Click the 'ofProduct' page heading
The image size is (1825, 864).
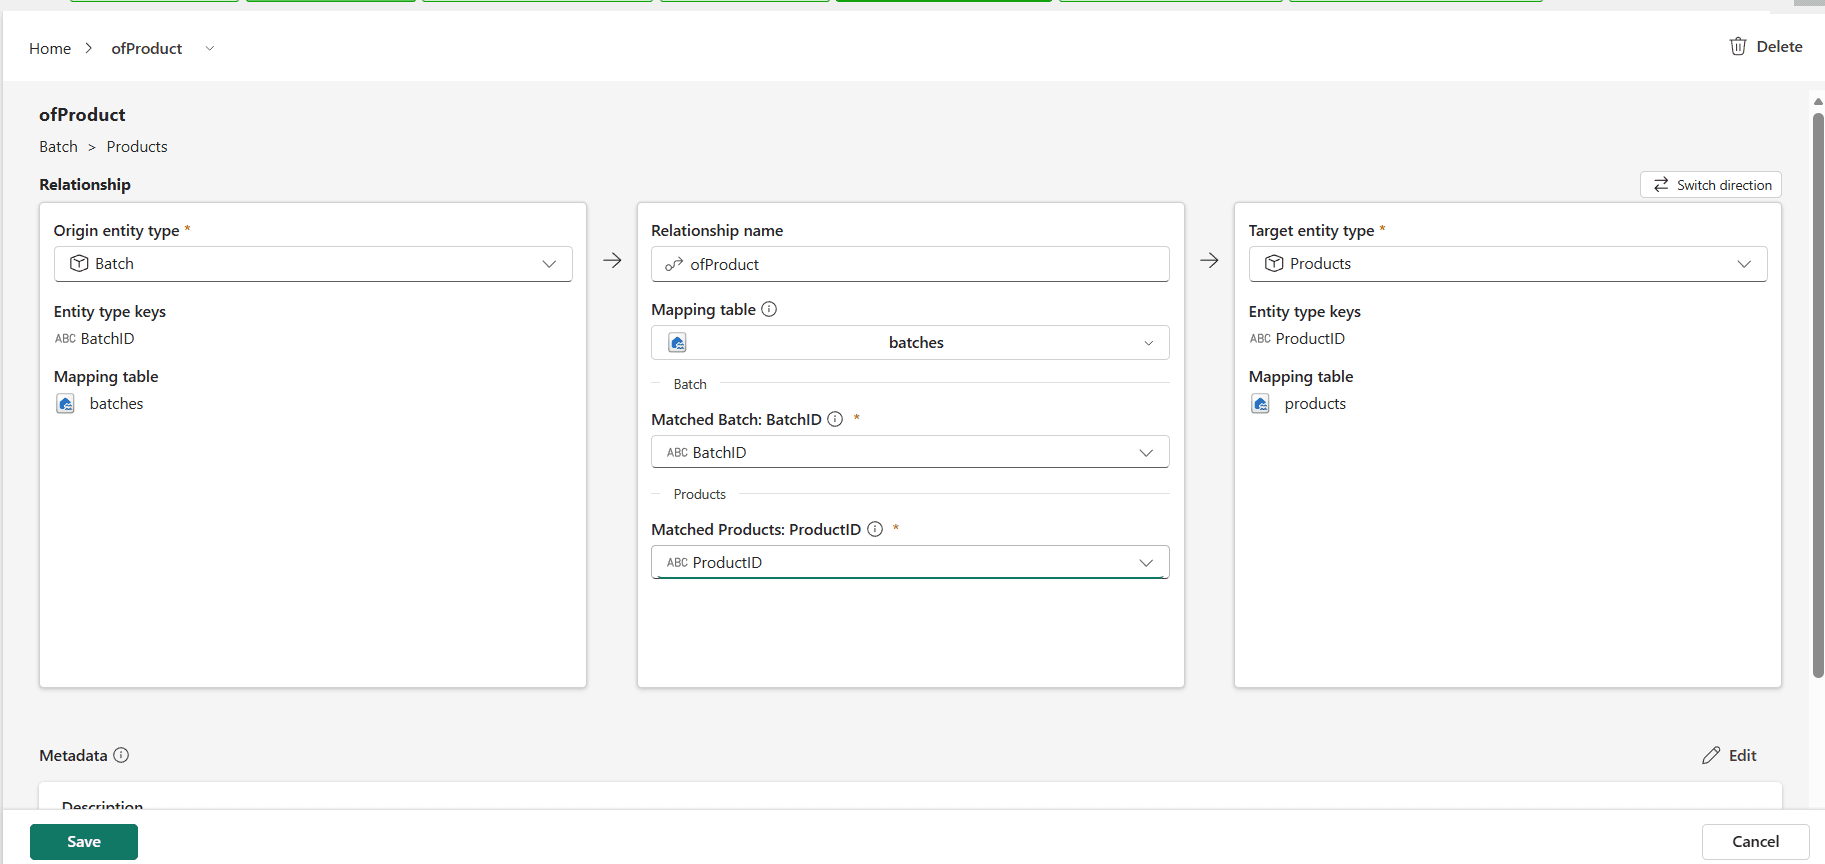(82, 115)
